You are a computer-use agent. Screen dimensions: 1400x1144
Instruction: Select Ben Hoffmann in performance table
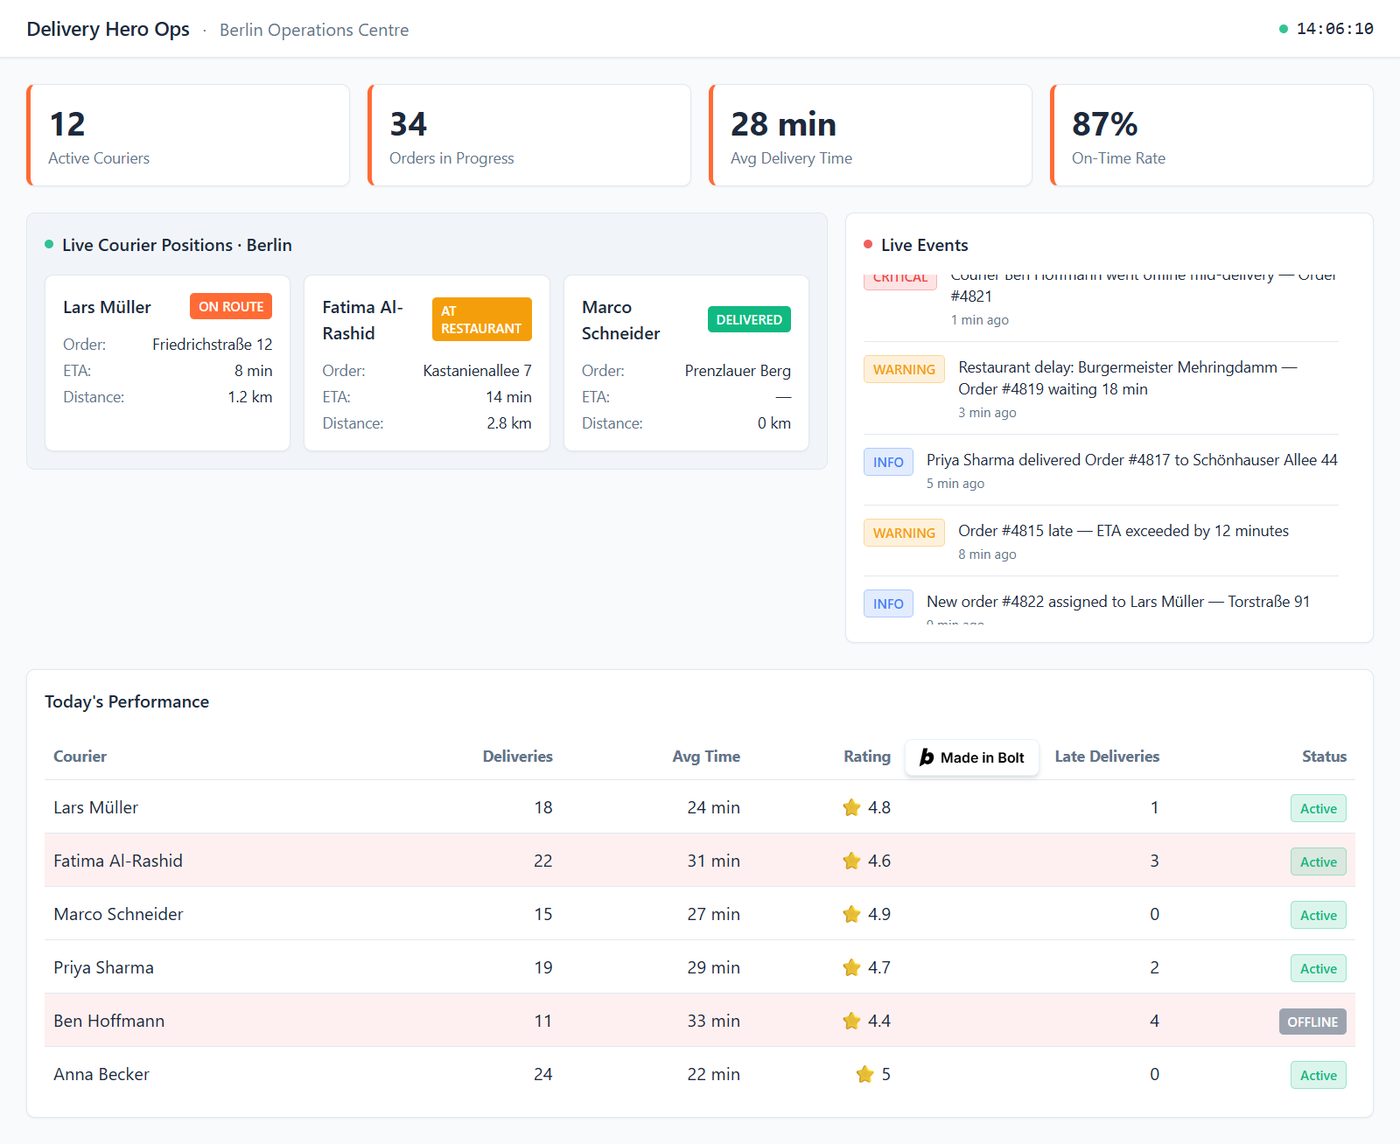109,1021
